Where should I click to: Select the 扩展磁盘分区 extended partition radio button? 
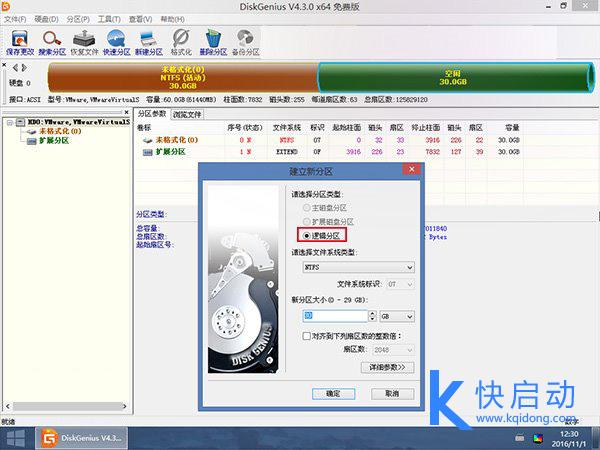(x=307, y=222)
